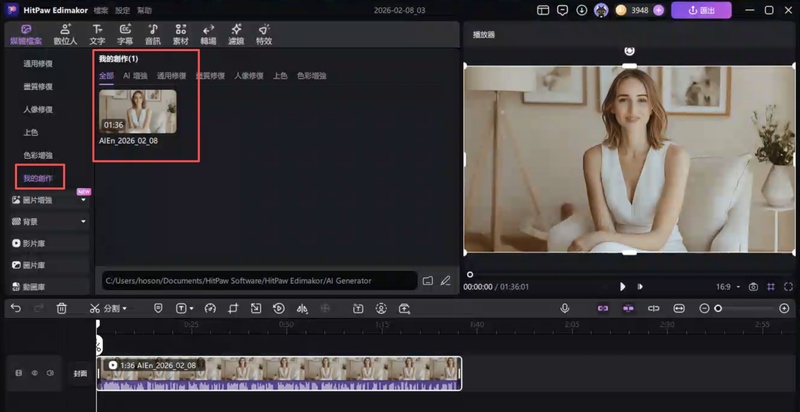Click the undo arrow in timeline toolbar
Image resolution: width=800 pixels, height=412 pixels.
coord(15,308)
